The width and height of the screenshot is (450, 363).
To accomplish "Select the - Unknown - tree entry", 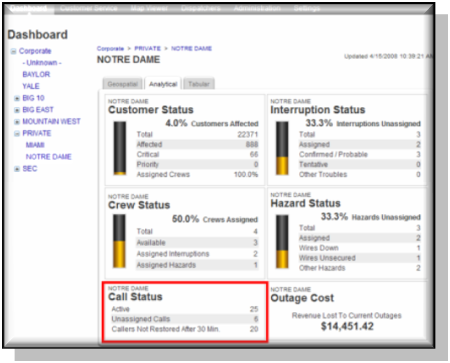I will coord(42,63).
